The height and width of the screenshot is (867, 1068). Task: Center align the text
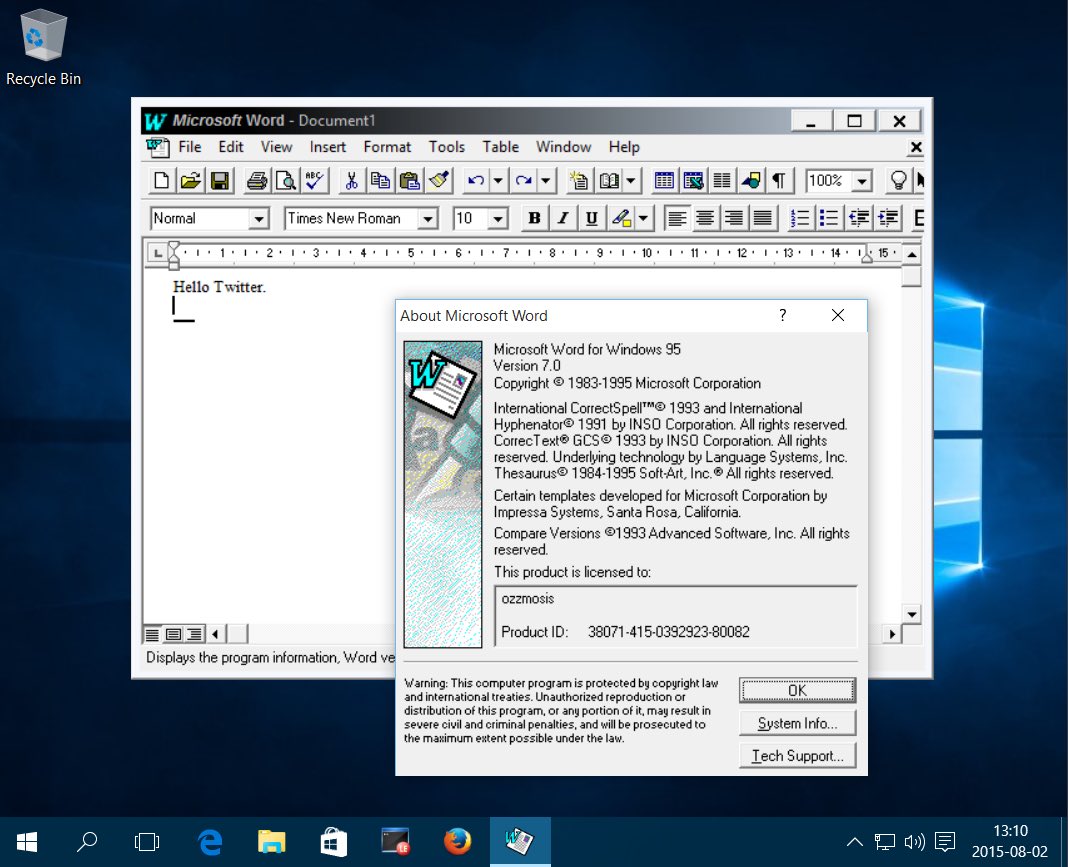(705, 218)
